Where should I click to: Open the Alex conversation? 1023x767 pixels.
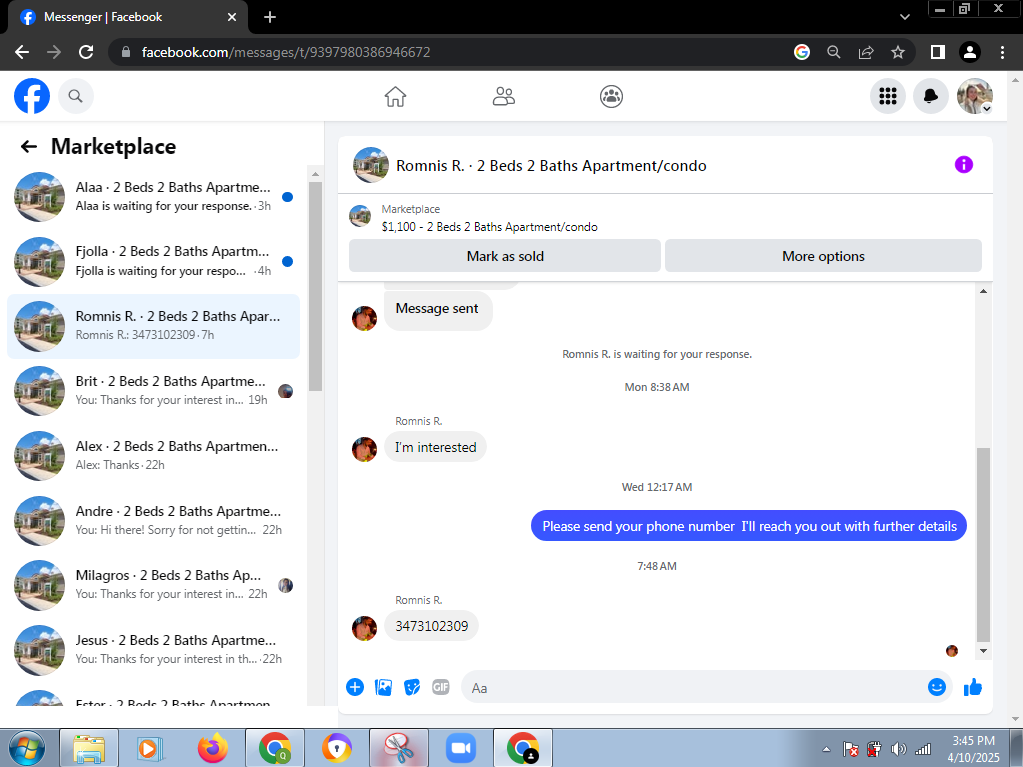pos(153,455)
